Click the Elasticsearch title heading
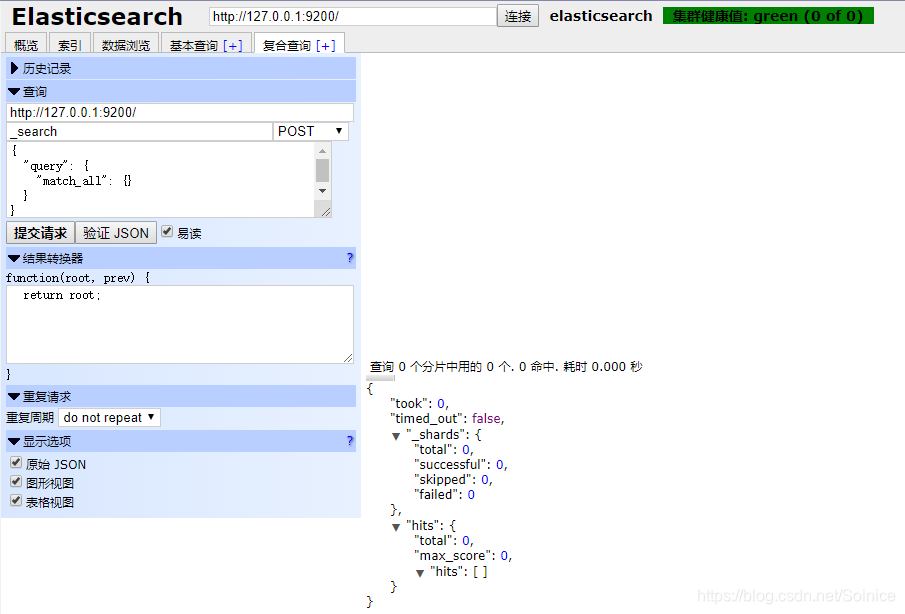Viewport: 905px width, 614px height. tap(97, 17)
